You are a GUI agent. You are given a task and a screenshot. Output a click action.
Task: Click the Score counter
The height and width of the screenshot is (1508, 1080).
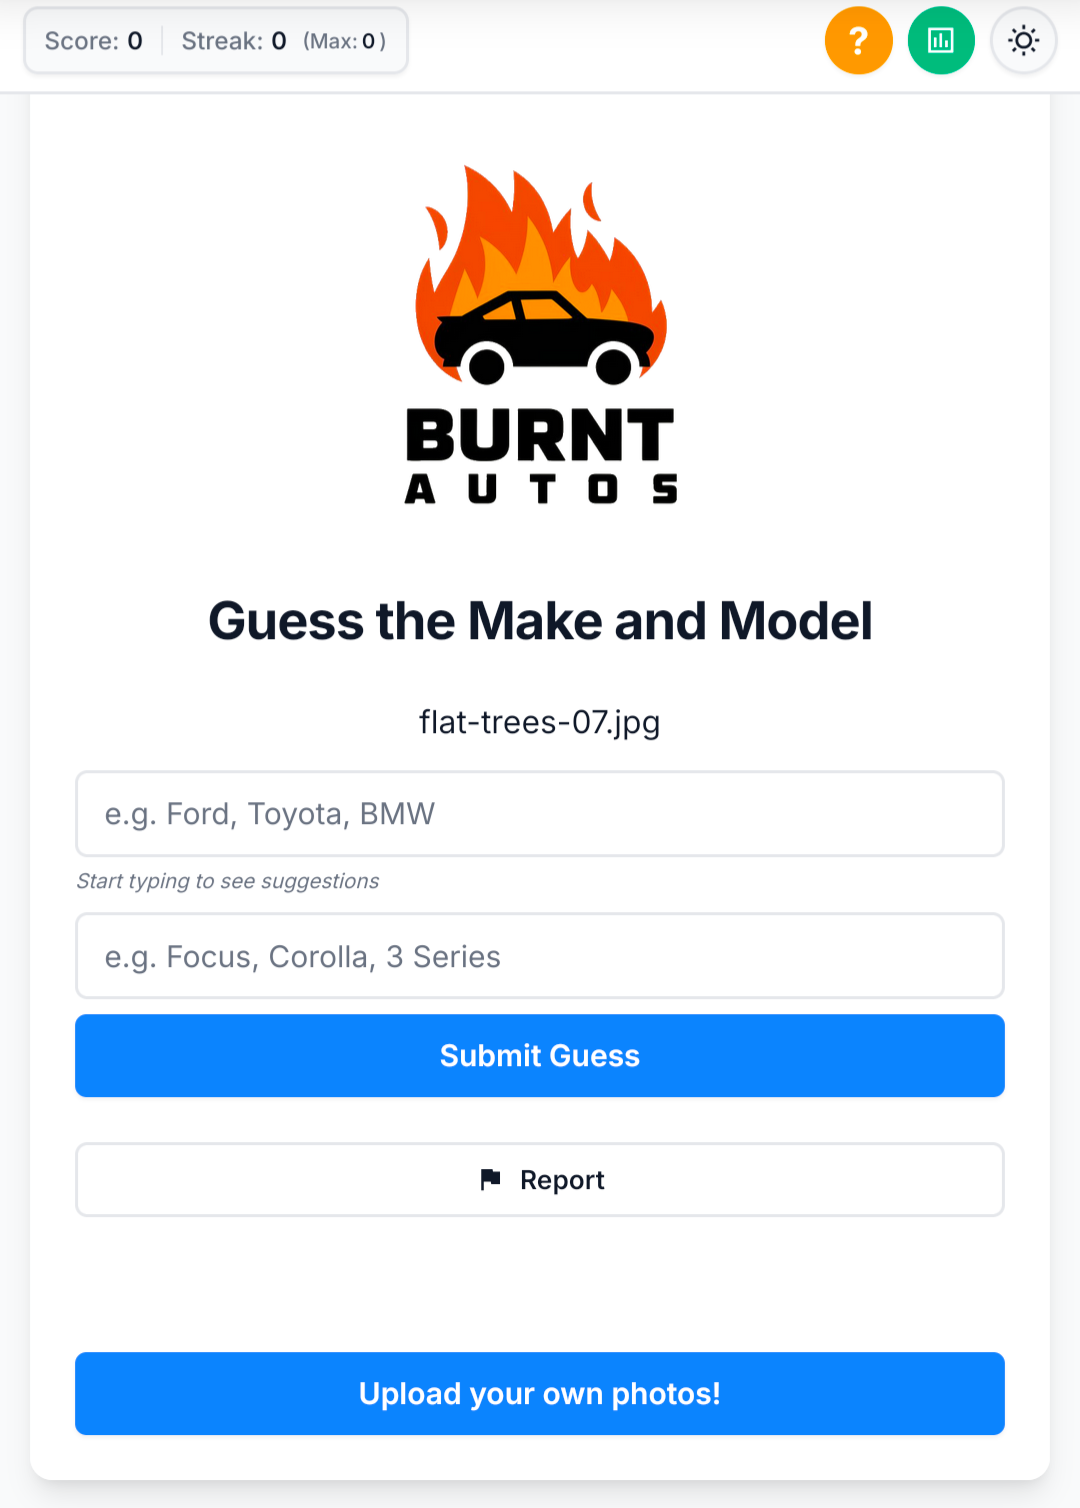tap(94, 41)
